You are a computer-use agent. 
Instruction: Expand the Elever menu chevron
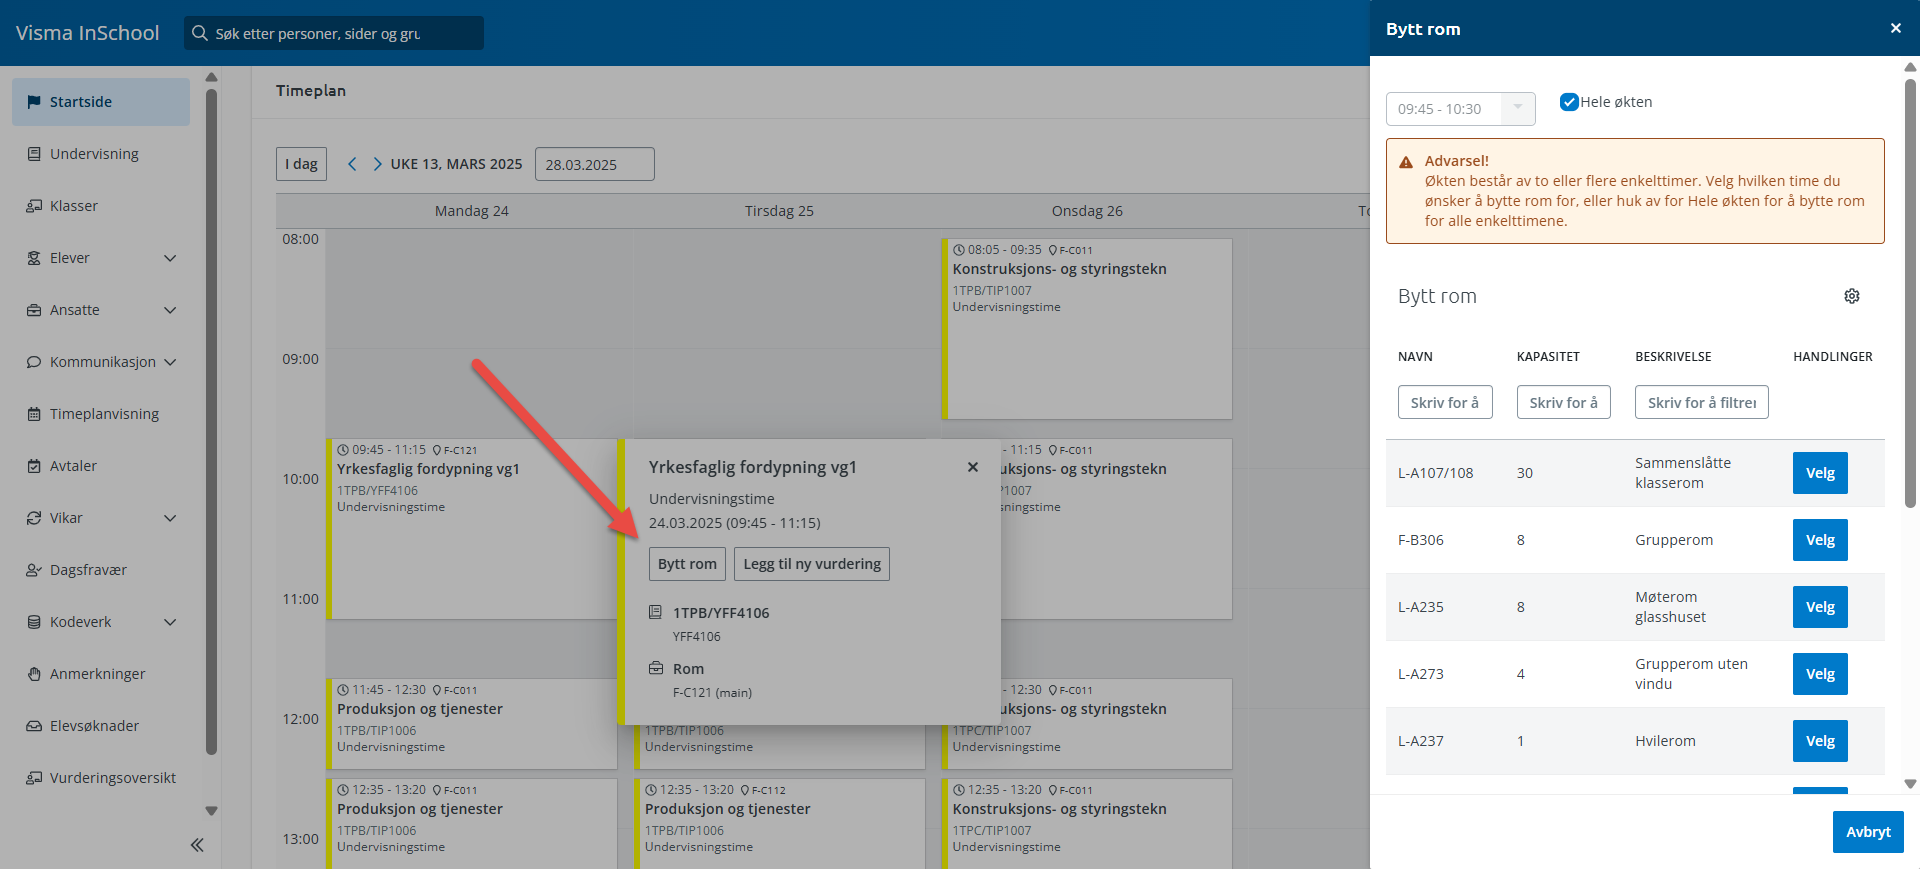point(170,258)
